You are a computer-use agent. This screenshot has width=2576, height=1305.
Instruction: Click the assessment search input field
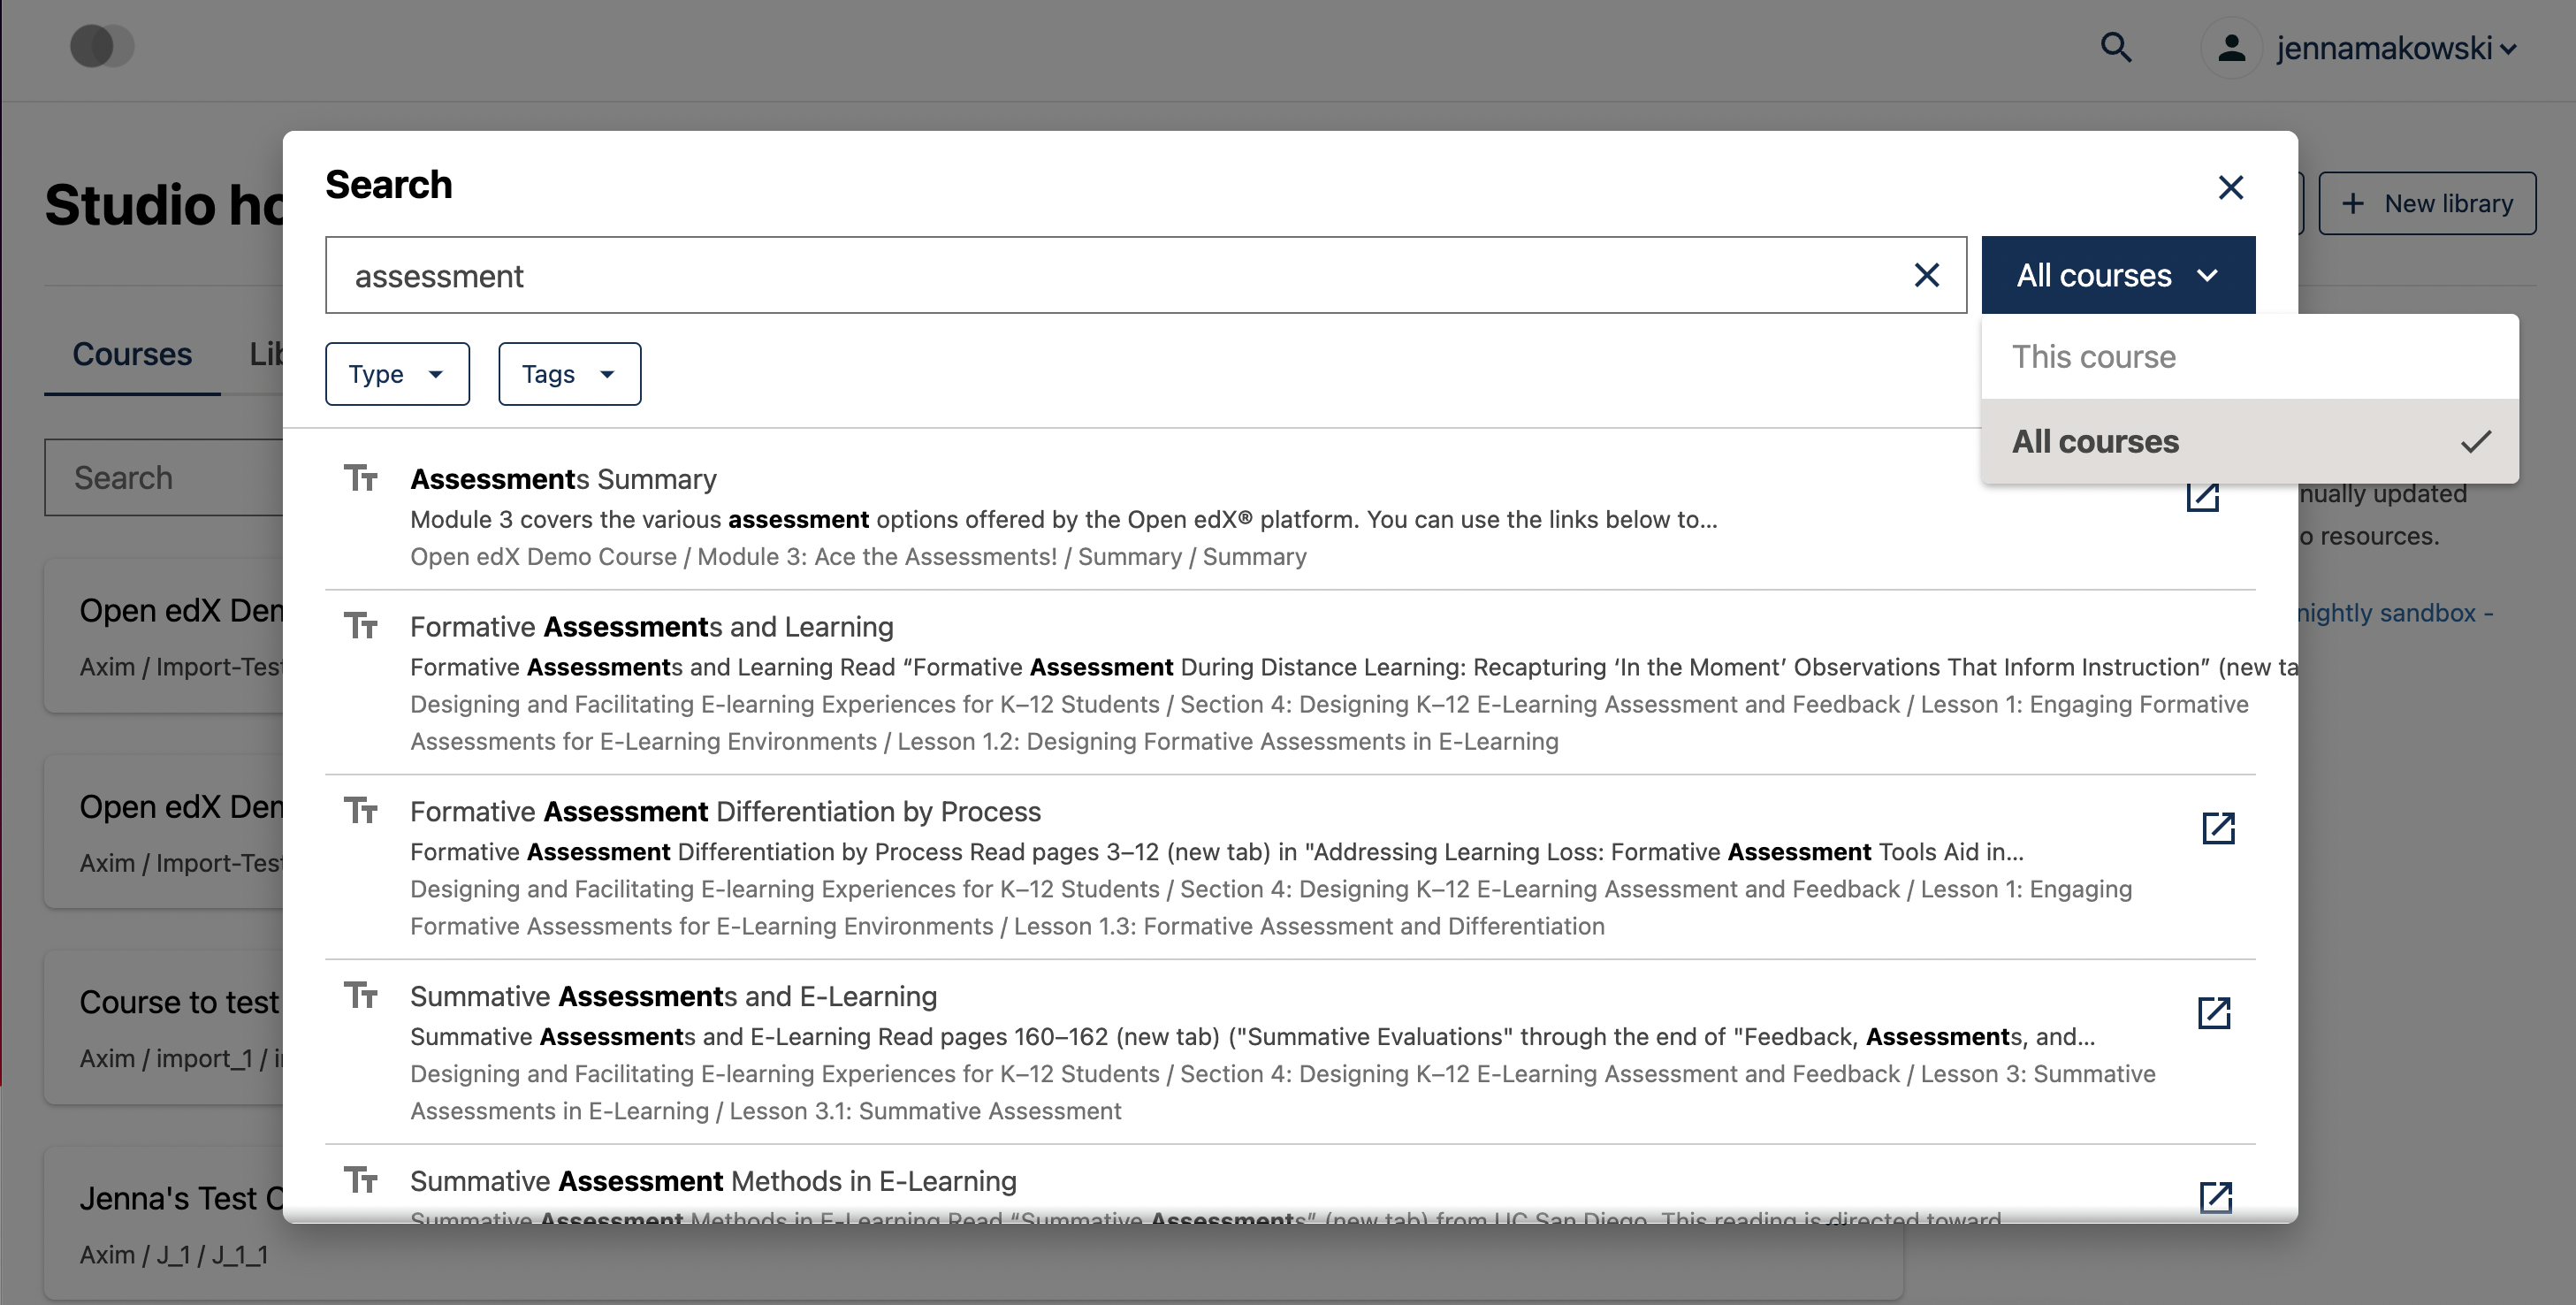pyautogui.click(x=1100, y=275)
